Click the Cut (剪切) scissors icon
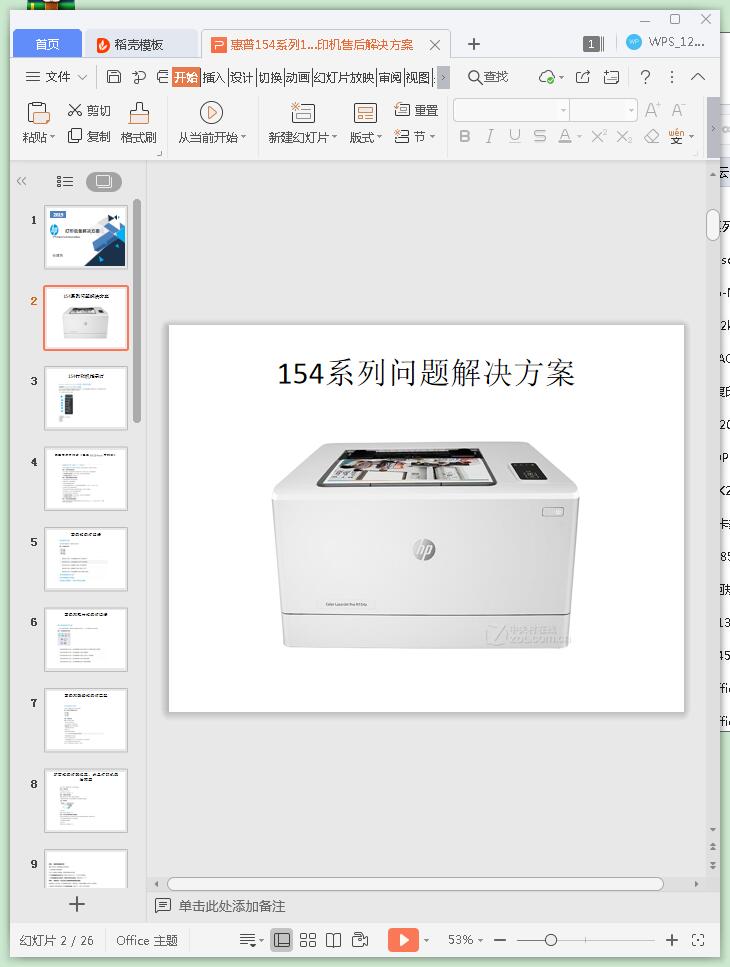Screen dimensions: 730x967 pyautogui.click(x=75, y=110)
